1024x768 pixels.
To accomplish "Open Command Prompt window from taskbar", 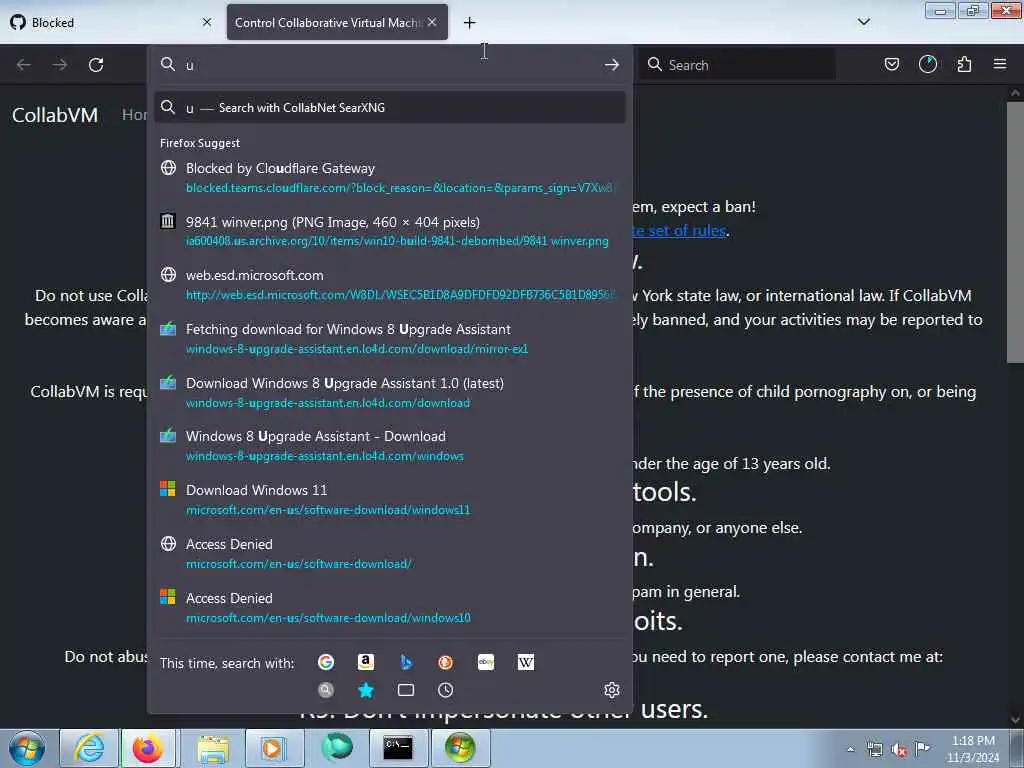I will [398, 748].
